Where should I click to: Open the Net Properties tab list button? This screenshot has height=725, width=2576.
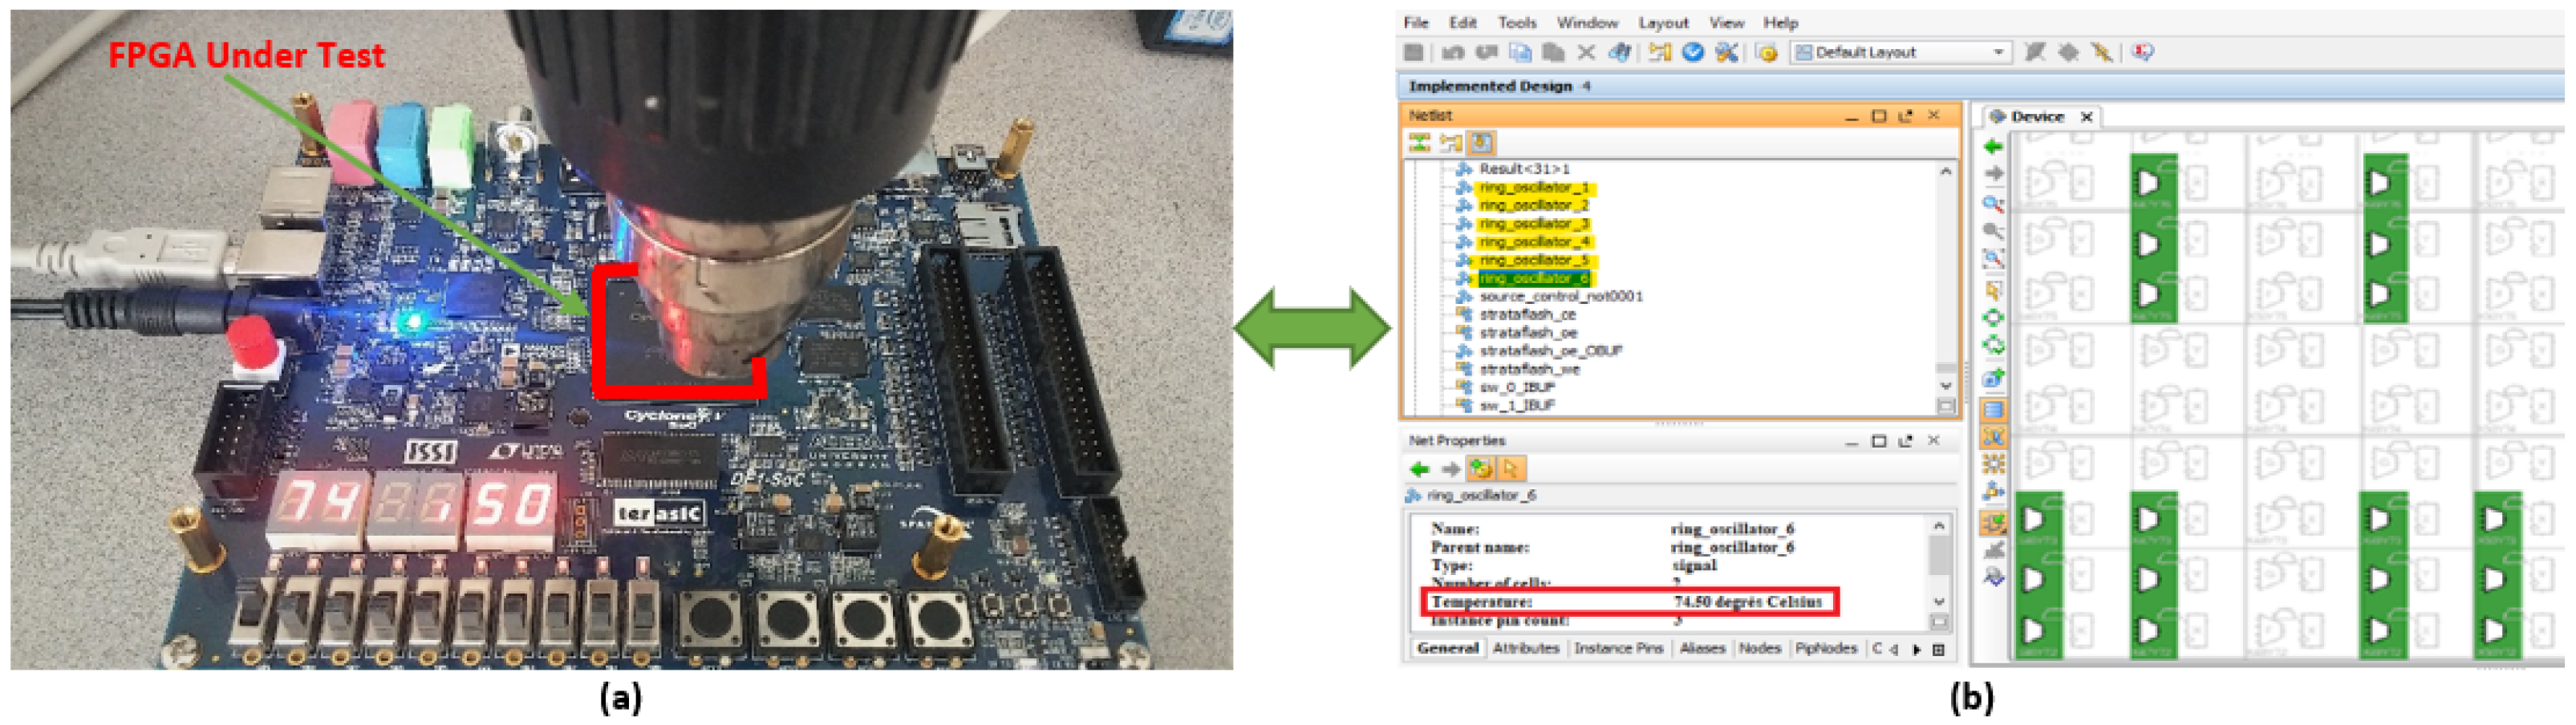pos(1938,650)
